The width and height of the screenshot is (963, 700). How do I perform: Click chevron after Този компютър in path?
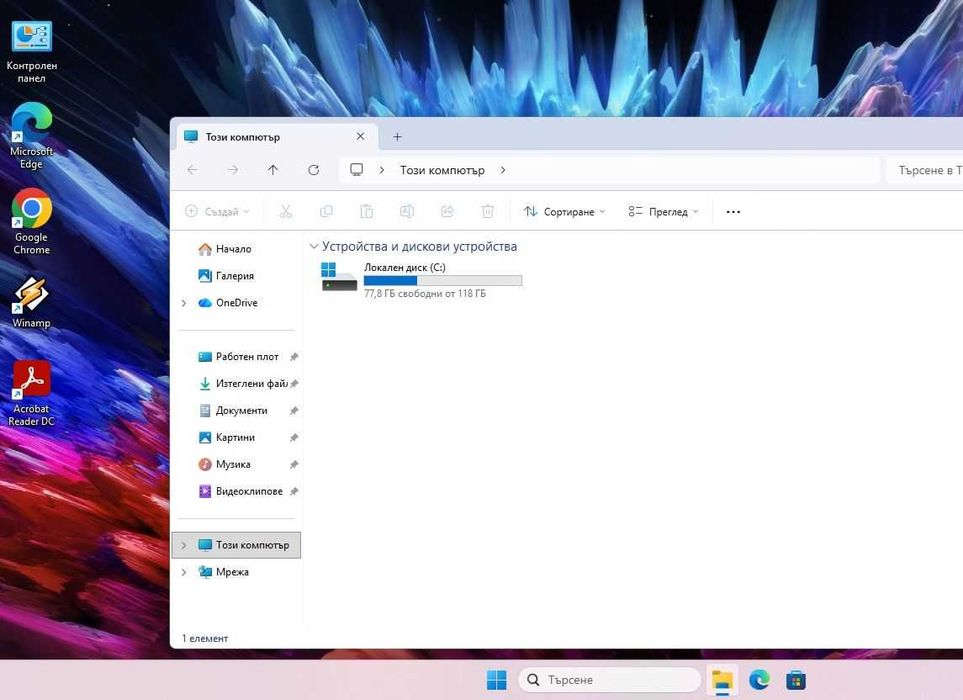click(x=503, y=170)
